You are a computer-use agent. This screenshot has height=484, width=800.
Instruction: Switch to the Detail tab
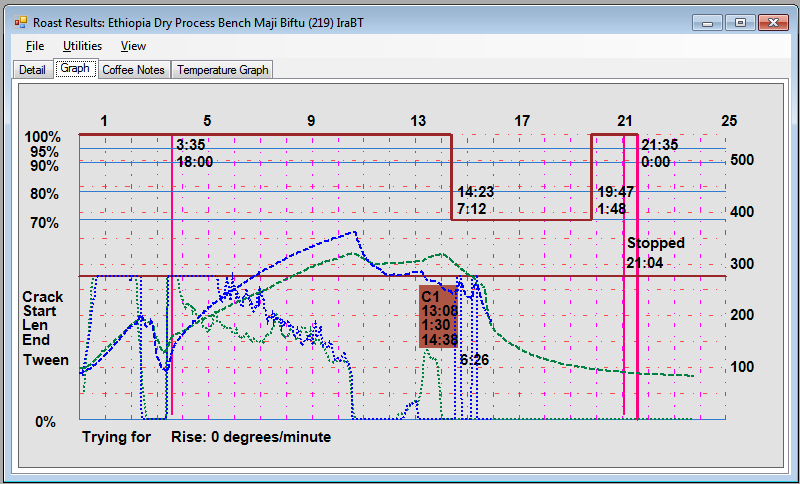pyautogui.click(x=32, y=70)
